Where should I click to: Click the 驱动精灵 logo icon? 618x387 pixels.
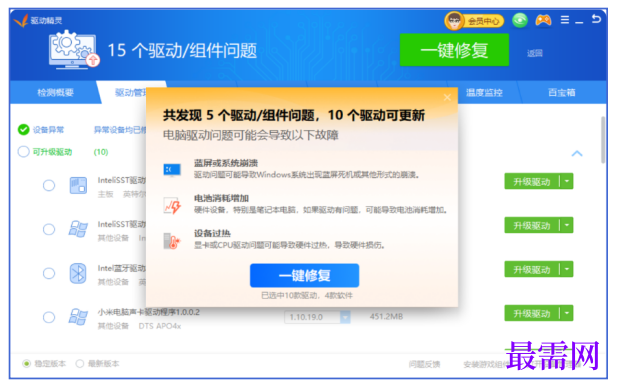[21, 20]
